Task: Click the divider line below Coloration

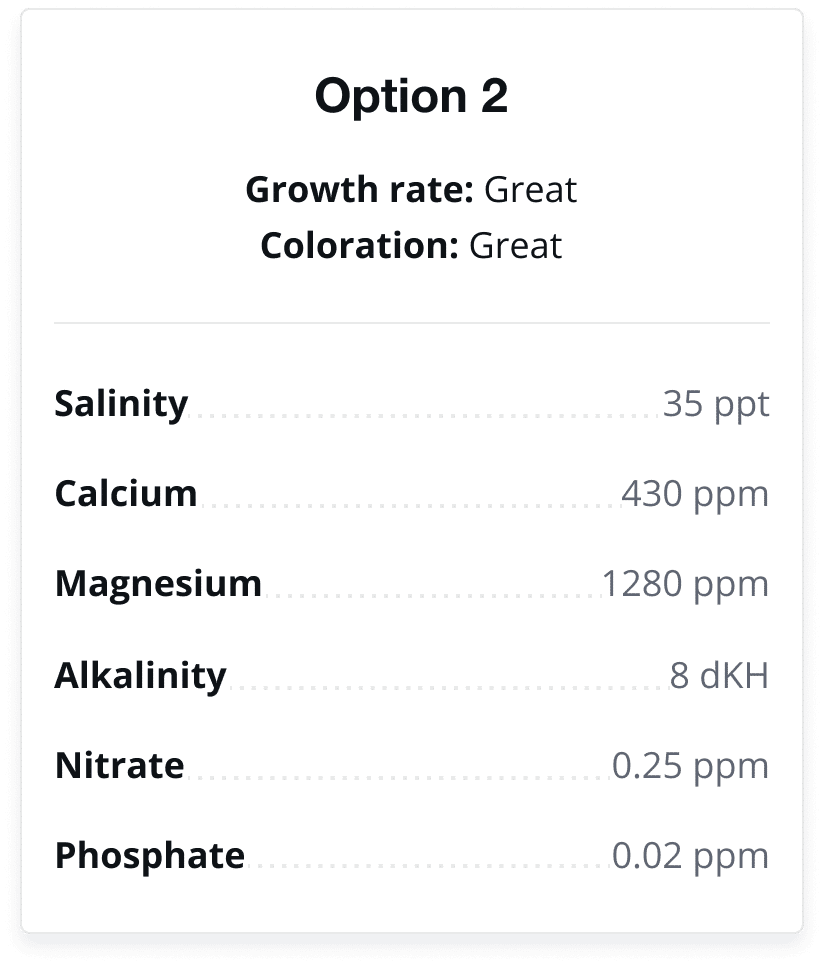Action: tap(412, 322)
